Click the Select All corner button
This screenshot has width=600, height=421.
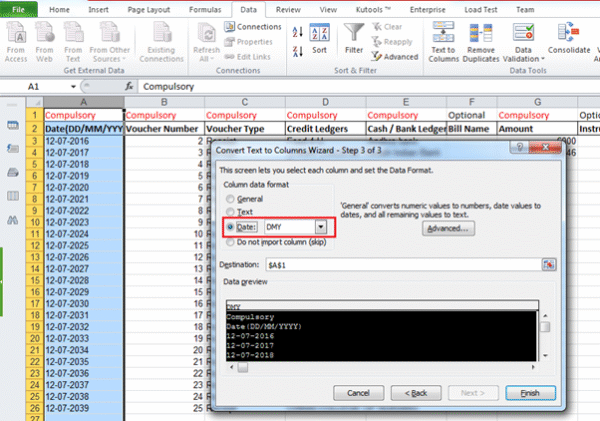click(34, 102)
